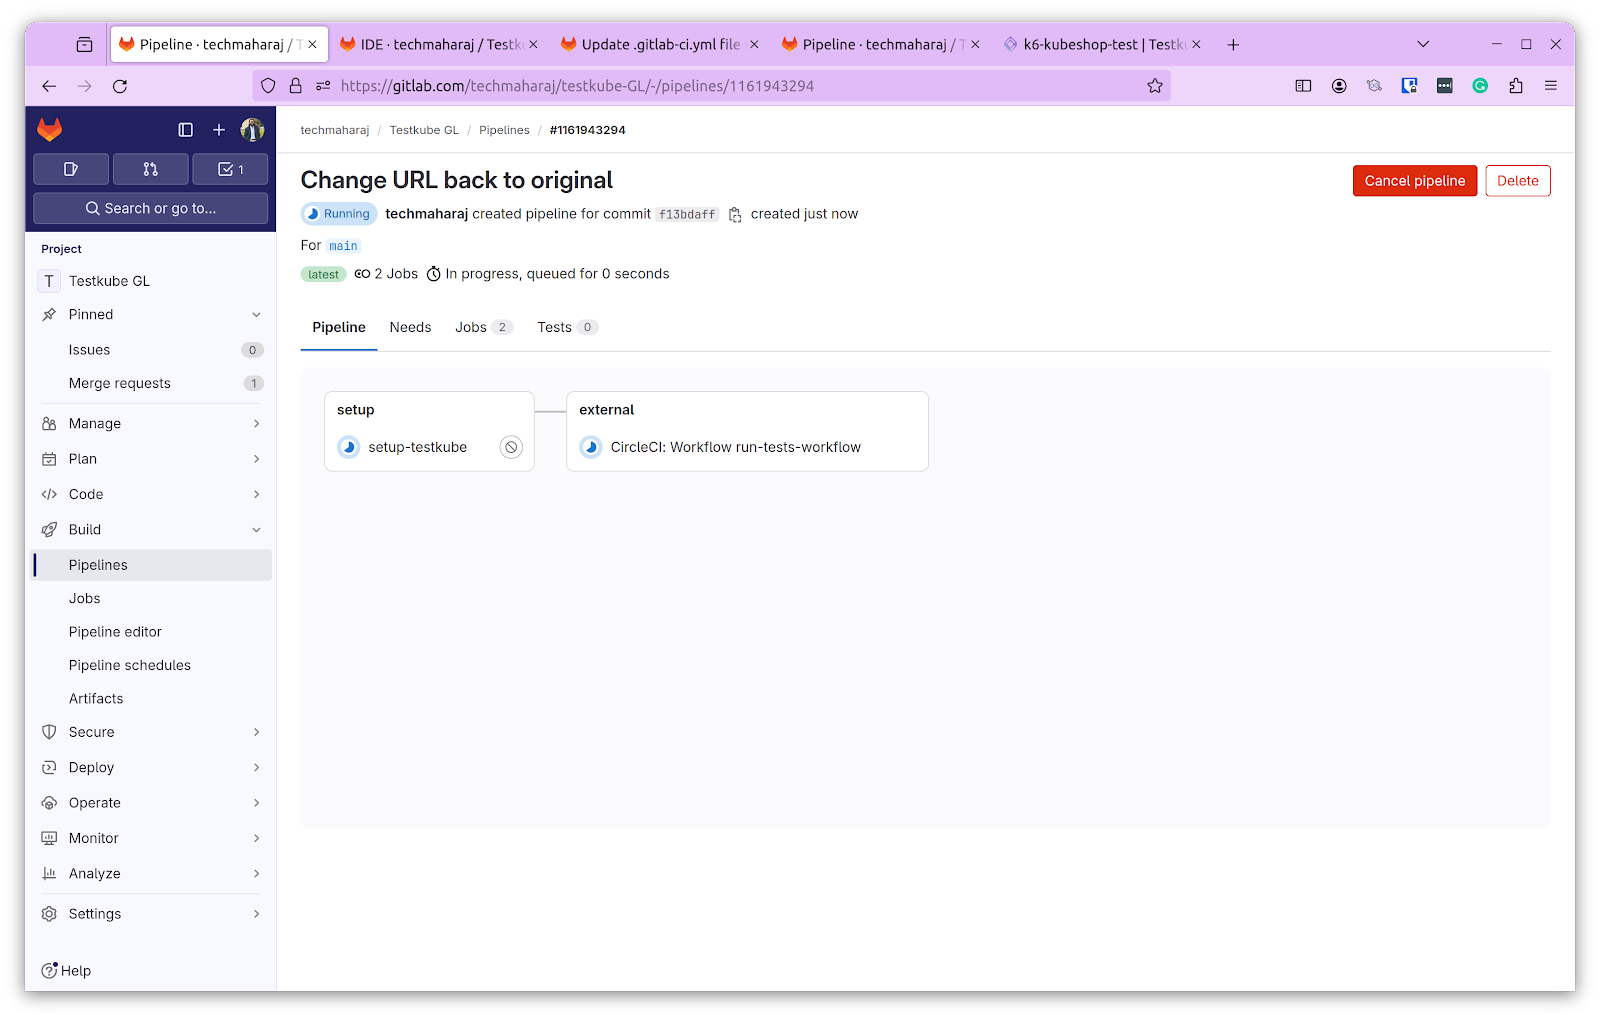Cancel the setup-testkube job icon
Viewport: 1600px width, 1019px height.
511,447
